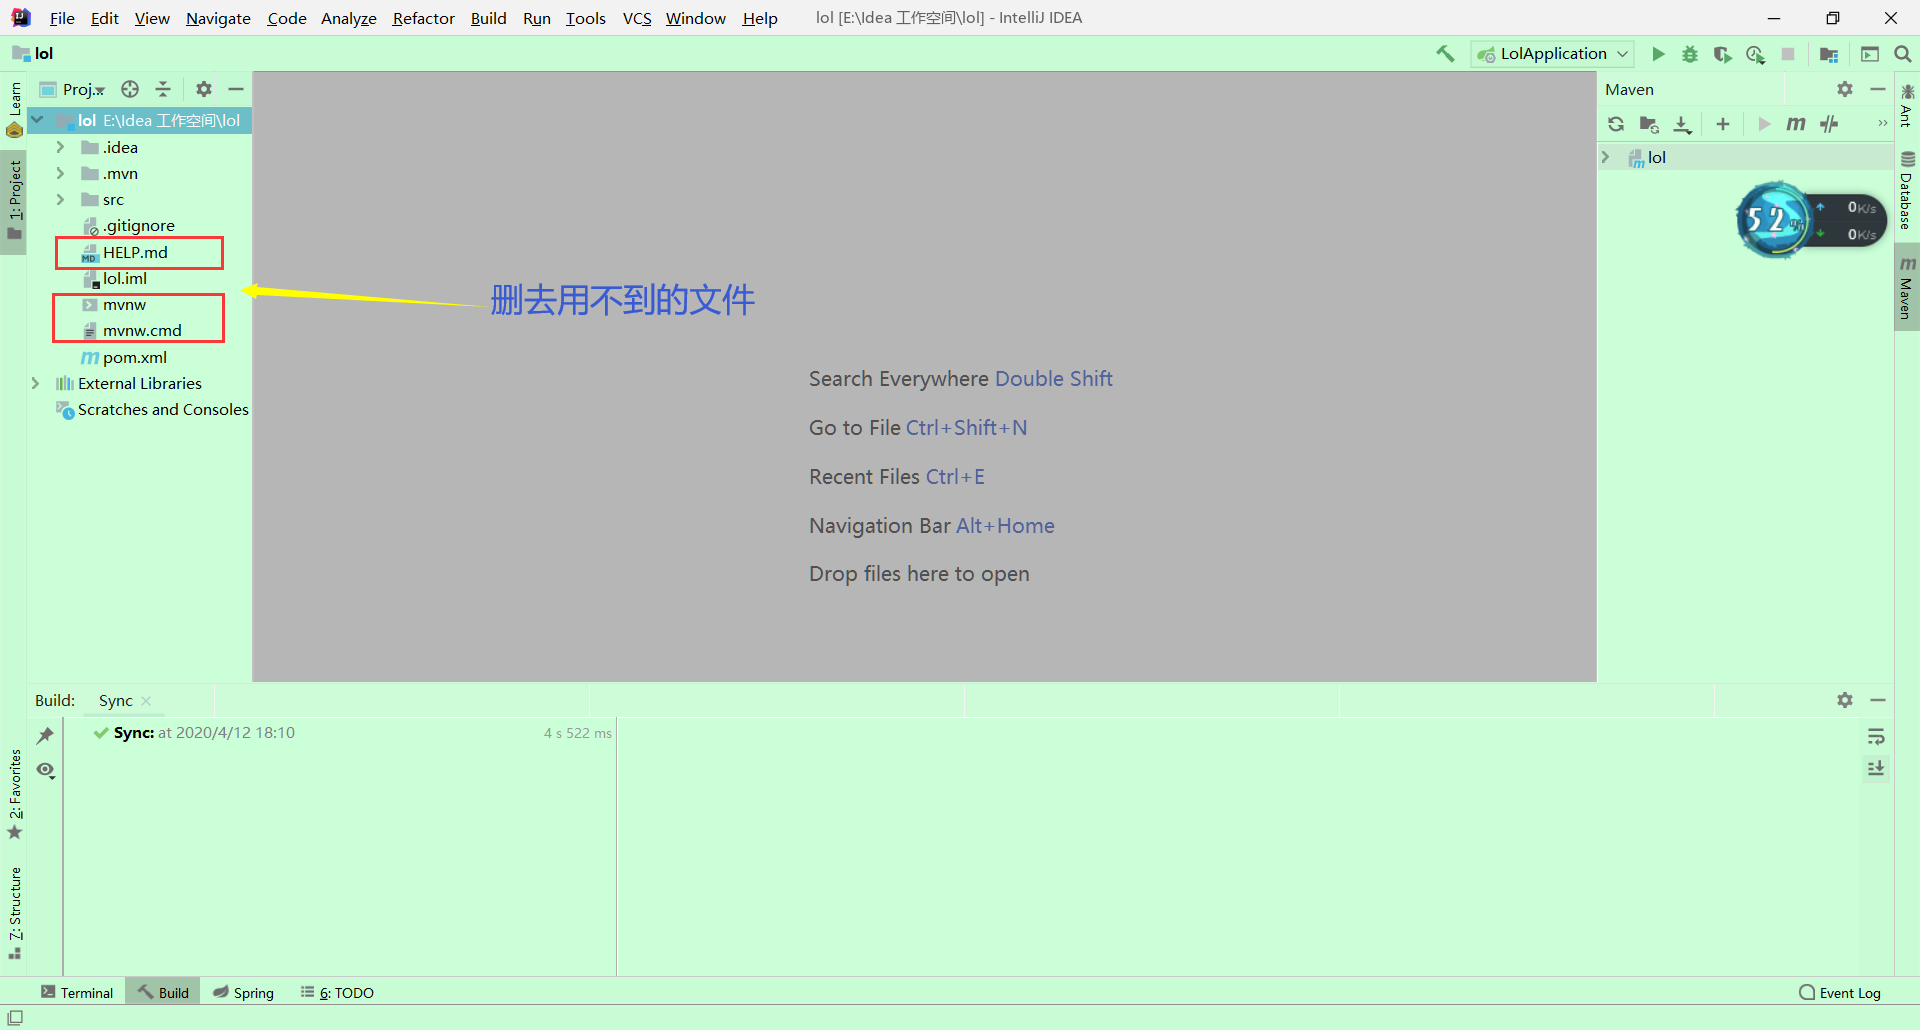Open the profiler run icon
1920x1030 pixels.
click(1755, 54)
